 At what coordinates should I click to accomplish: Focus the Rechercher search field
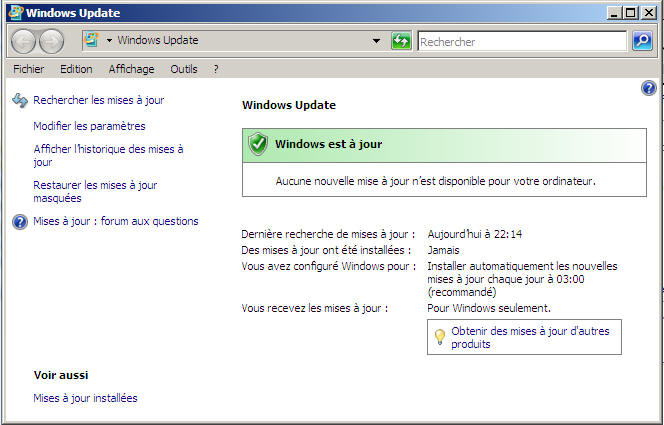coord(522,41)
